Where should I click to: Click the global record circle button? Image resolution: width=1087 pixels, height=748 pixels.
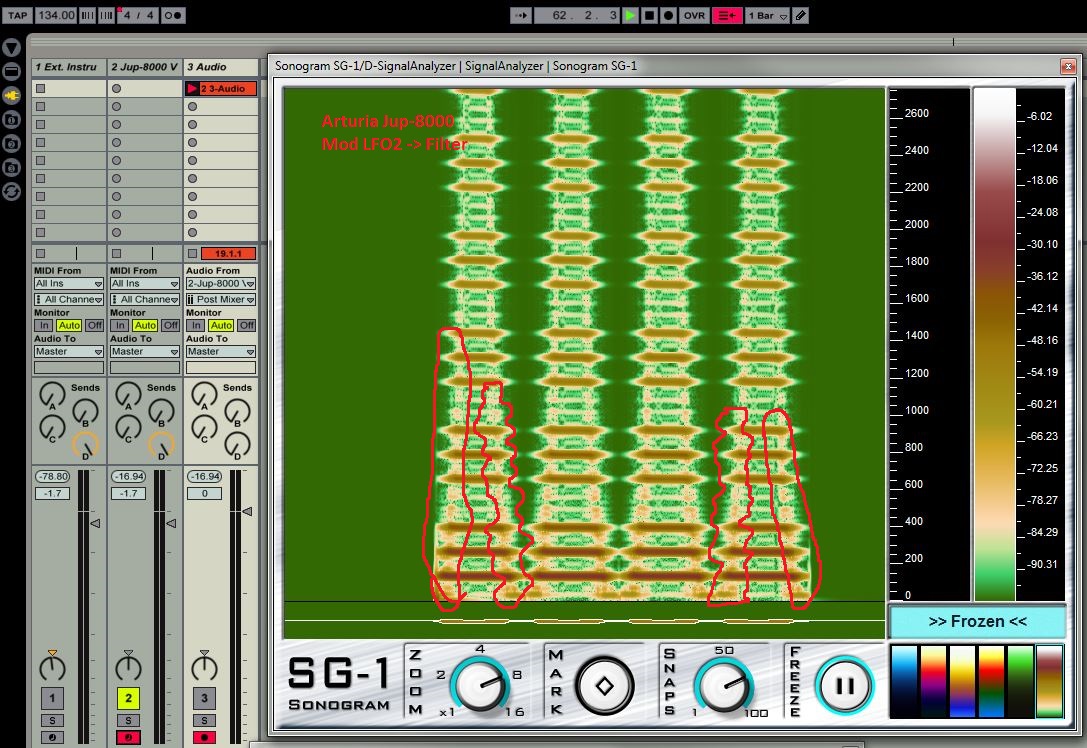[x=668, y=15]
